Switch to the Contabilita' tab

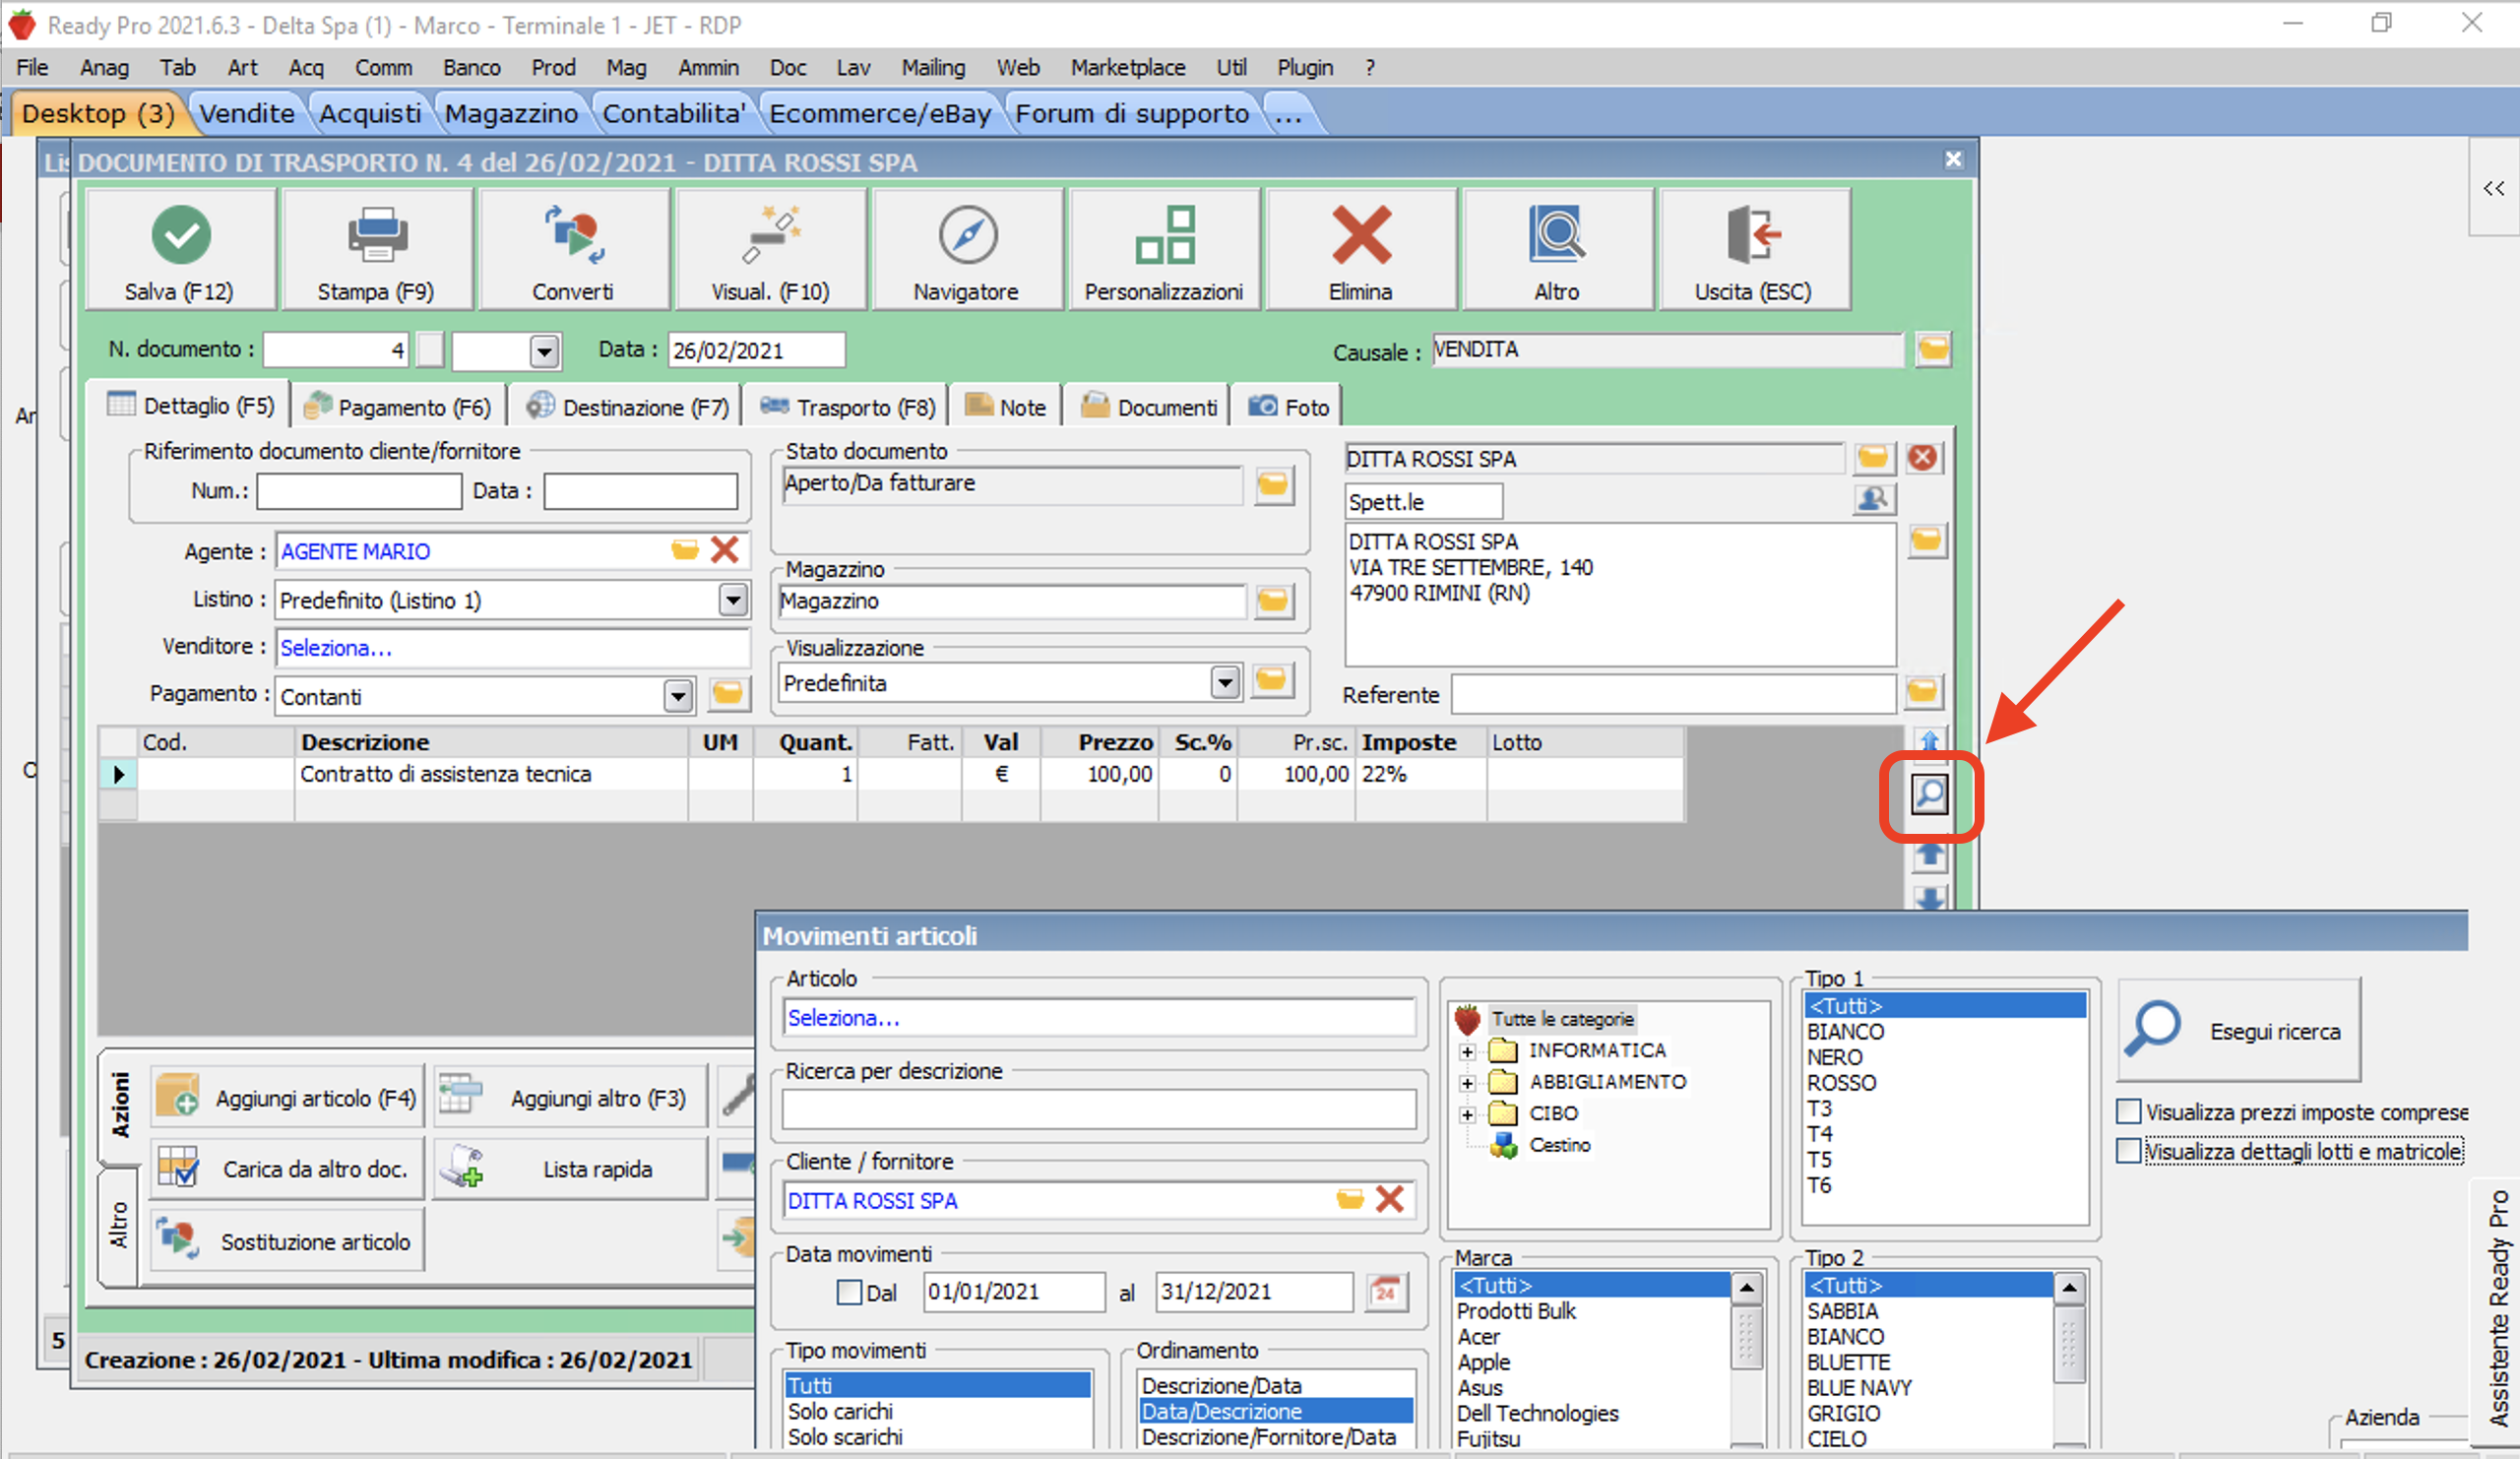tap(674, 113)
